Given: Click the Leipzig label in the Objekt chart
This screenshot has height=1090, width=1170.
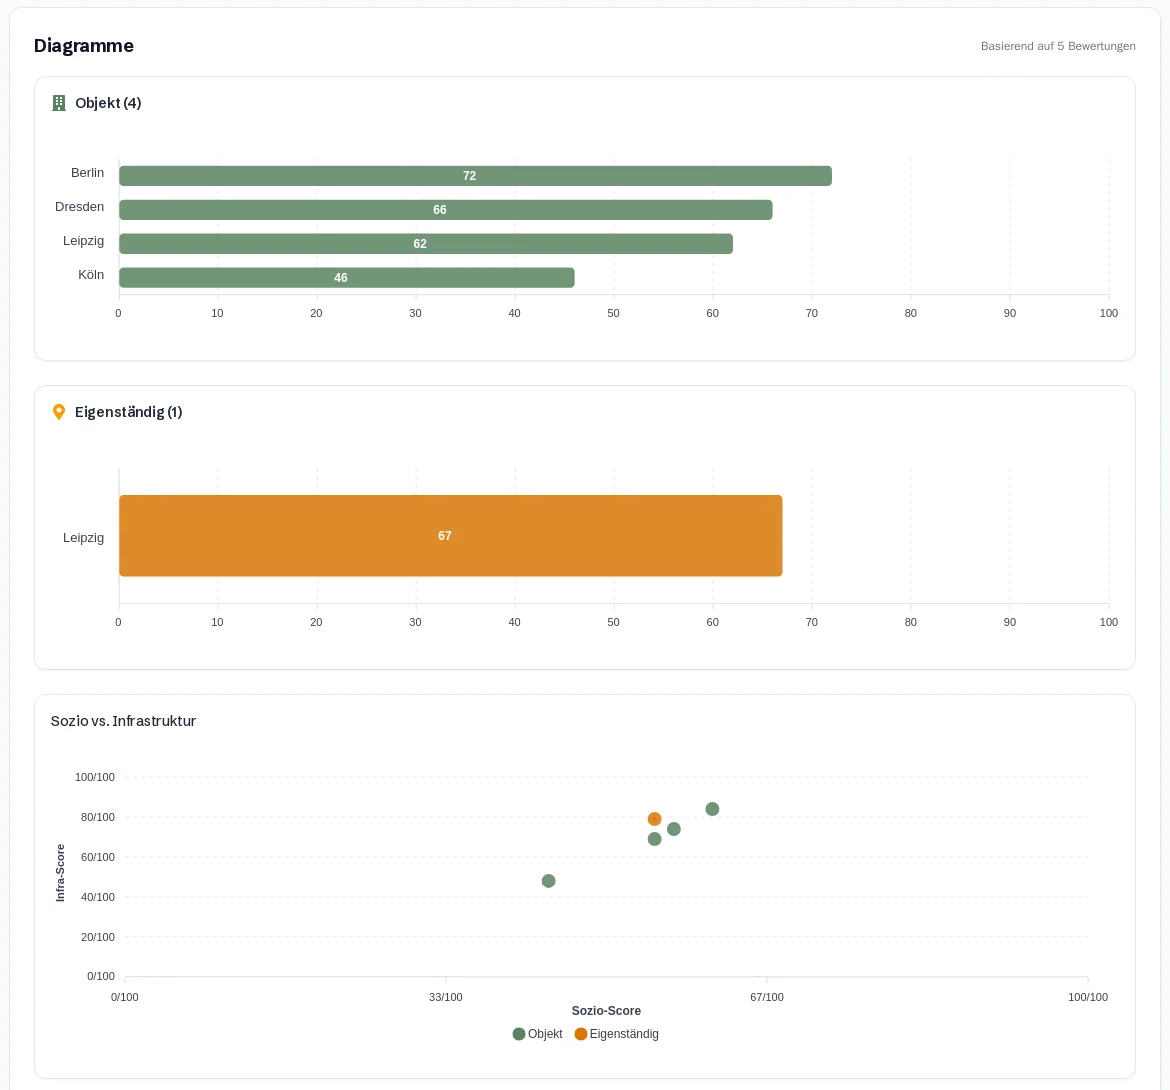Looking at the screenshot, I should coord(84,241).
